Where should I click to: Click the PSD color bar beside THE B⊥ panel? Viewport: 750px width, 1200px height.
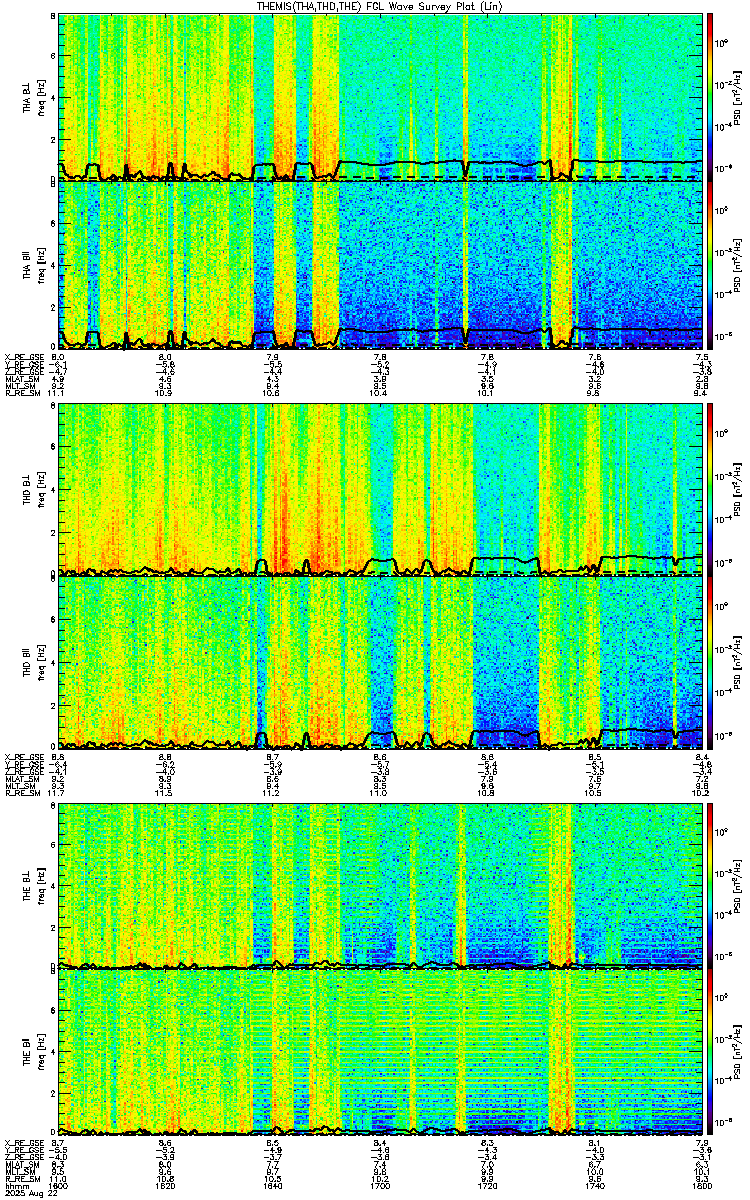711,884
